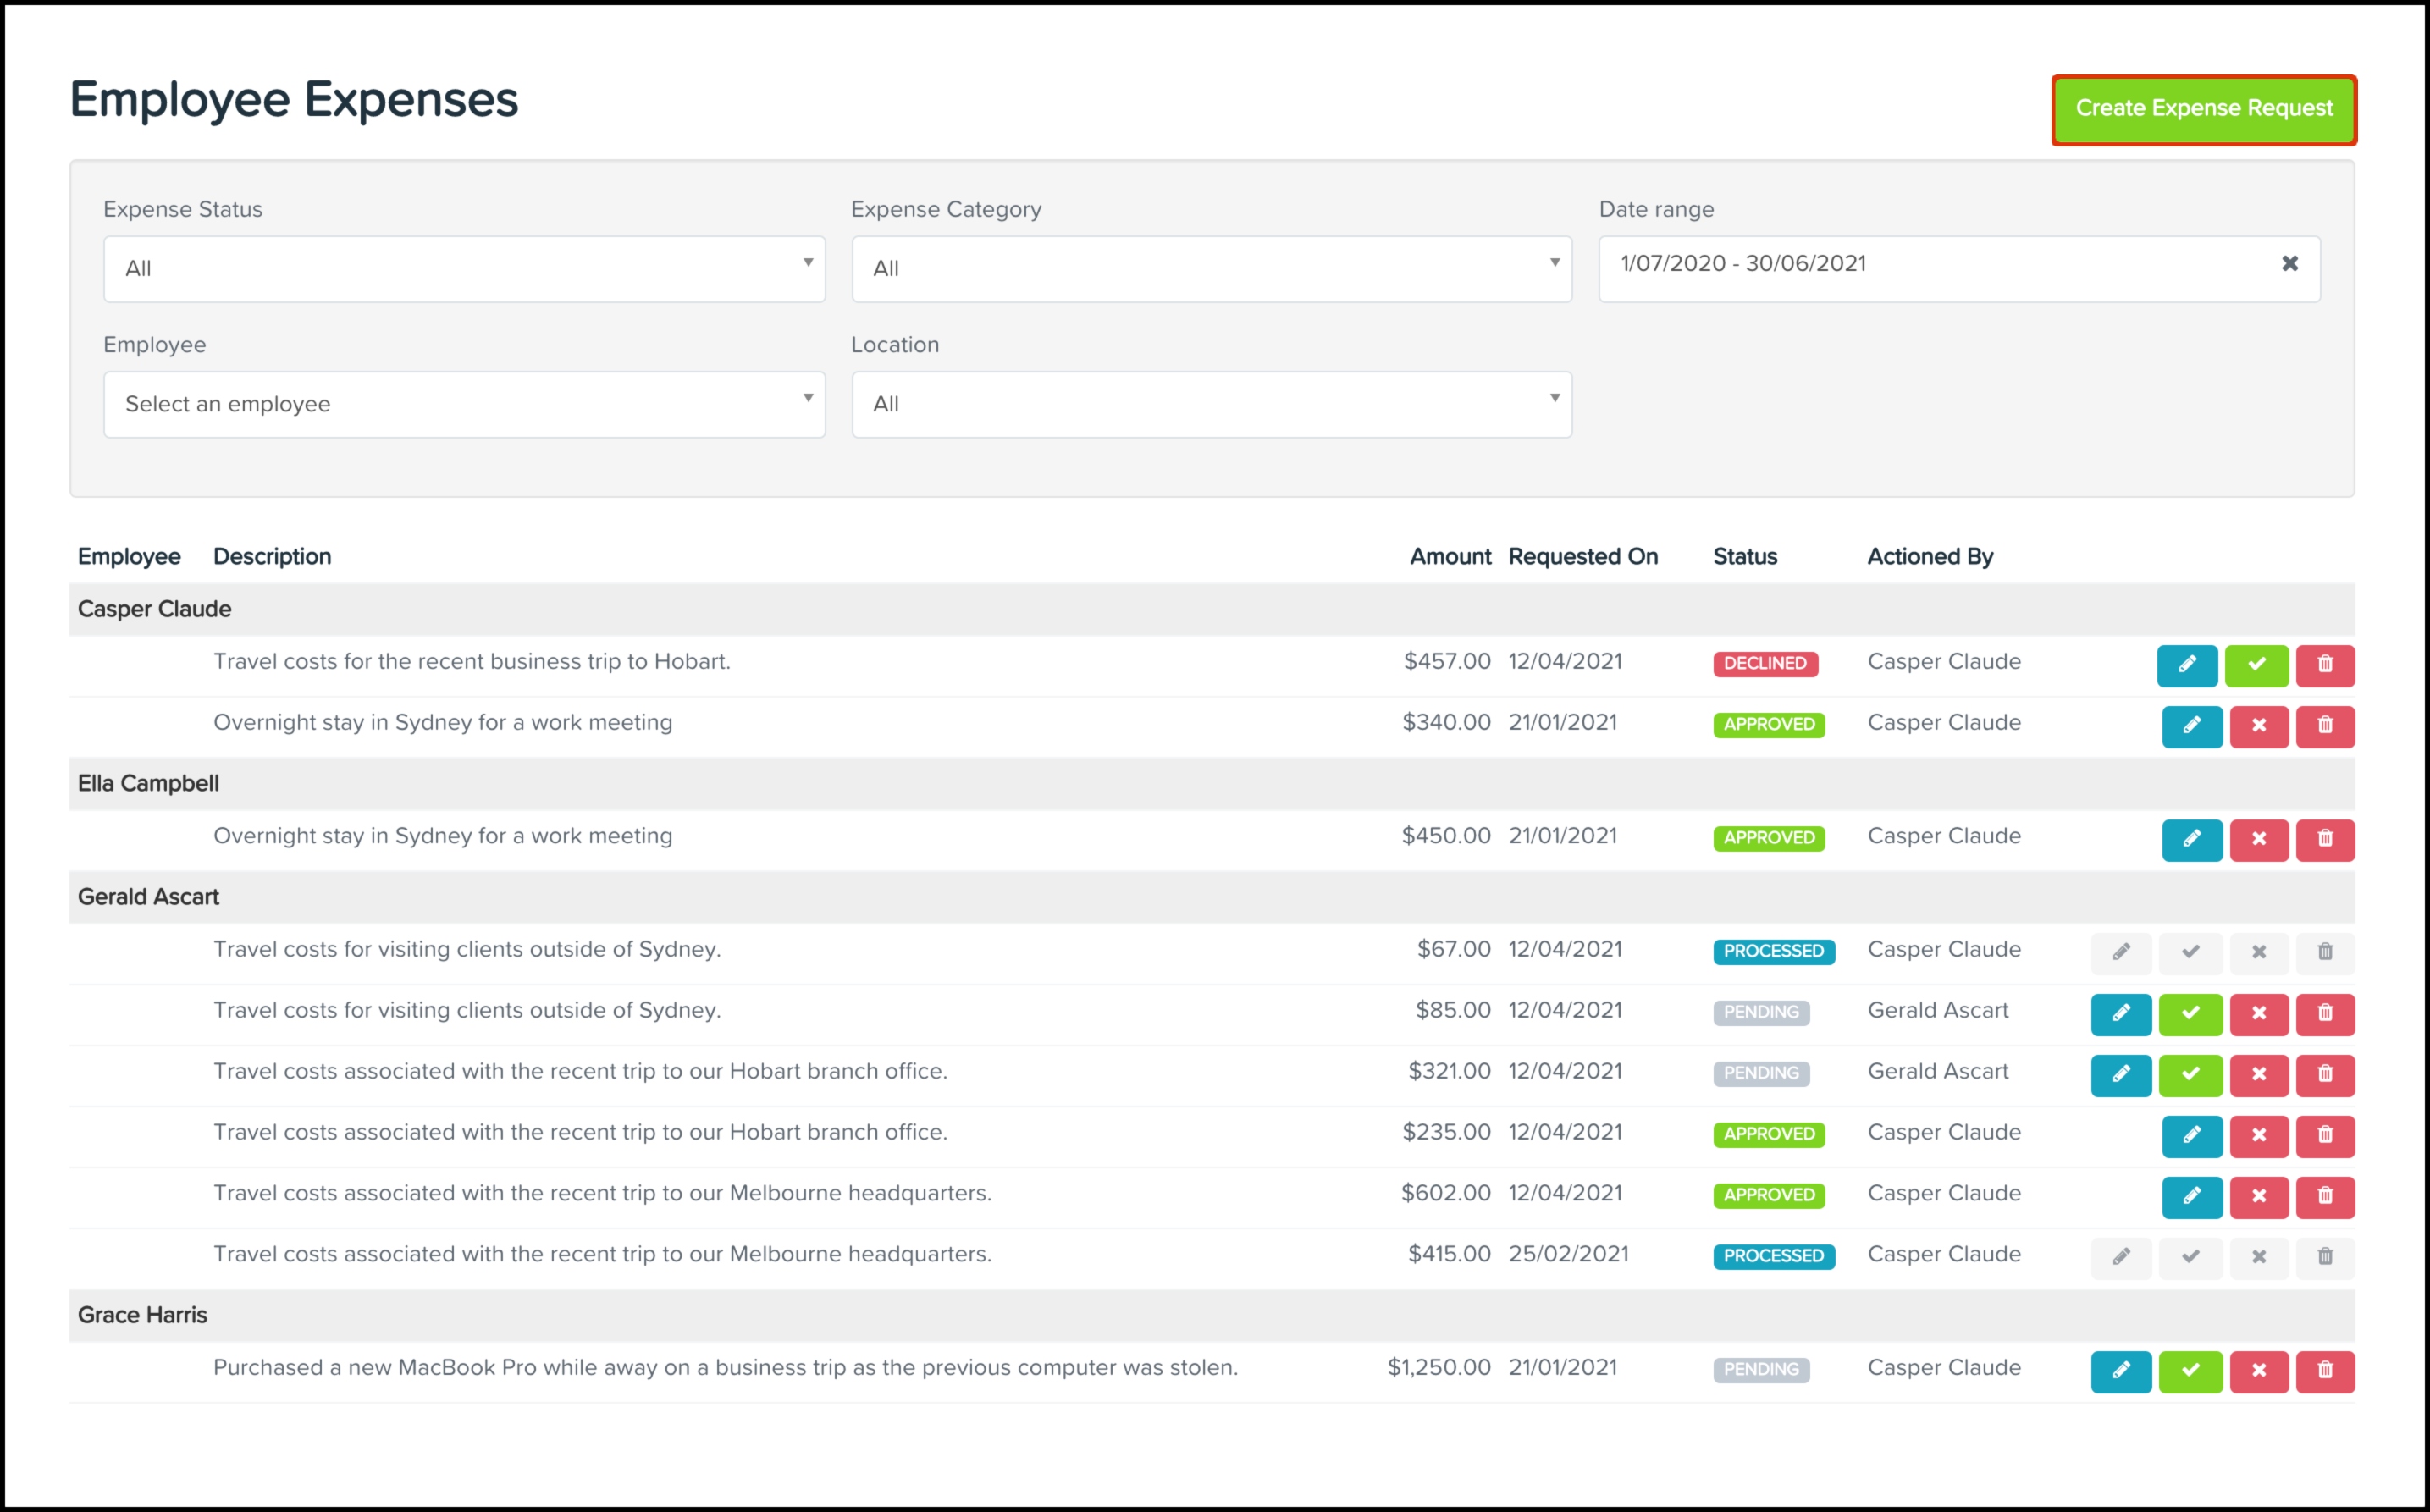Open the Expense Status dropdown
This screenshot has height=1512, width=2430.
point(464,268)
